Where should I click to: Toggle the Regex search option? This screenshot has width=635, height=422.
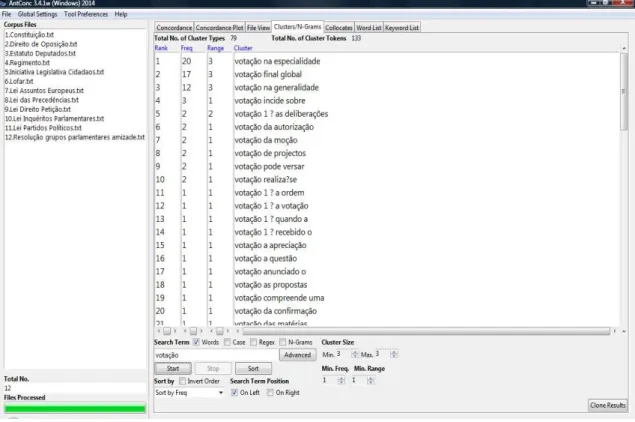(254, 342)
